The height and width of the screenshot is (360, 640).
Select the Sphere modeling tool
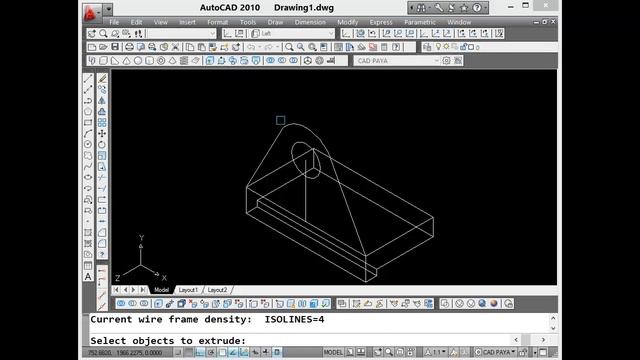point(138,61)
